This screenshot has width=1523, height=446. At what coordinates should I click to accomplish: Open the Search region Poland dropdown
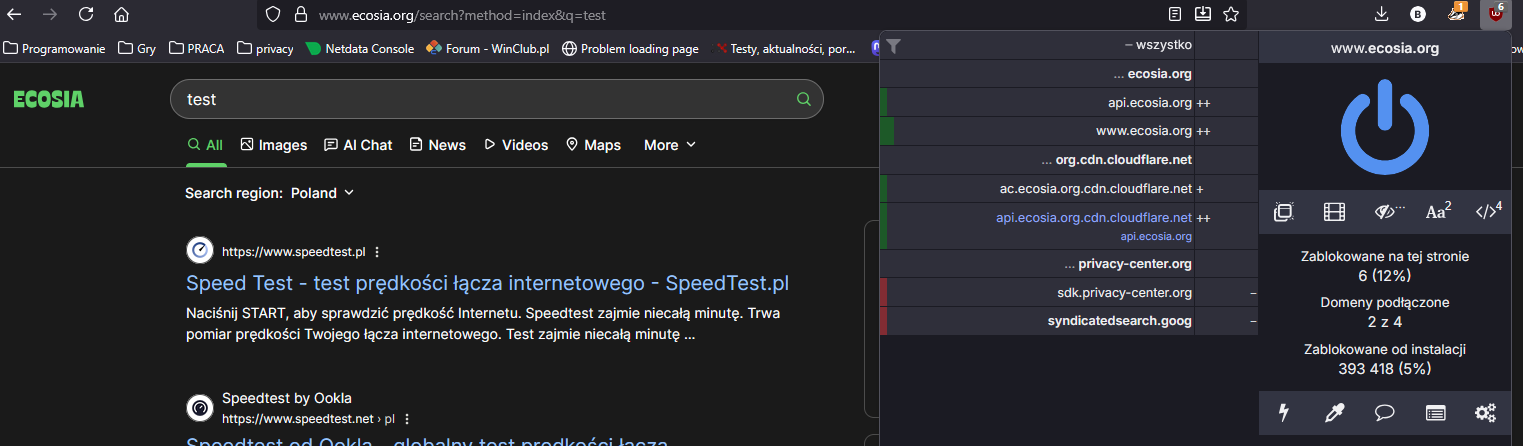pyautogui.click(x=322, y=193)
